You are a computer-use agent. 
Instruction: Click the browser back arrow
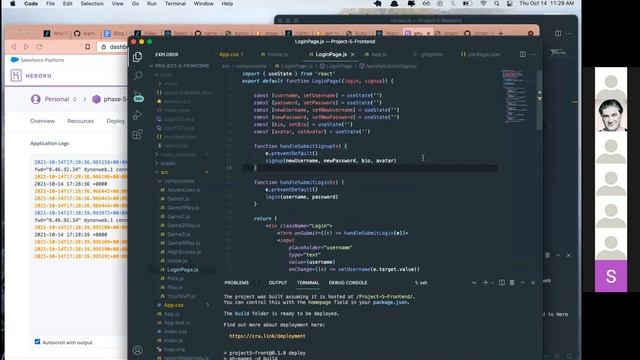tap(14, 47)
